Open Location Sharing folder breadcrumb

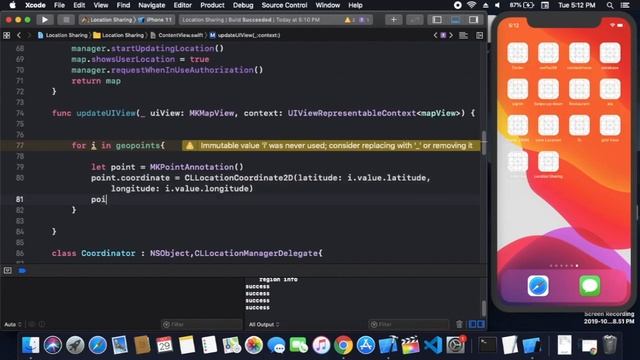pyautogui.click(x=118, y=36)
